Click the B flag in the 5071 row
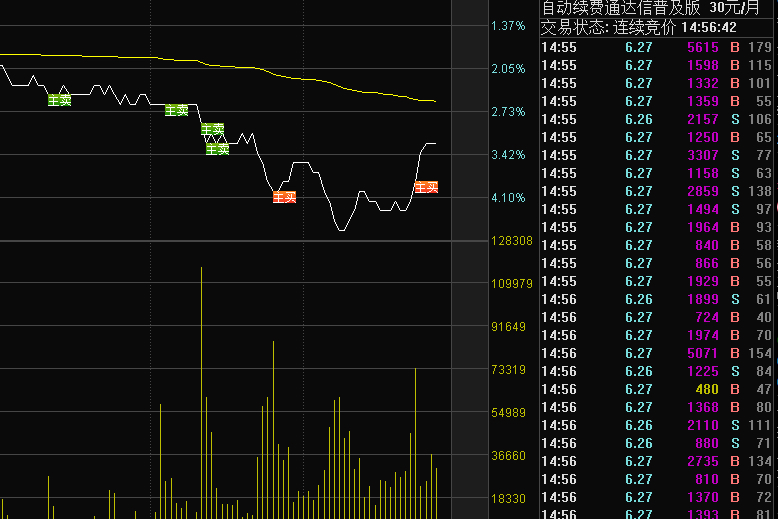The height and width of the screenshot is (519, 778). pyautogui.click(x=735, y=353)
